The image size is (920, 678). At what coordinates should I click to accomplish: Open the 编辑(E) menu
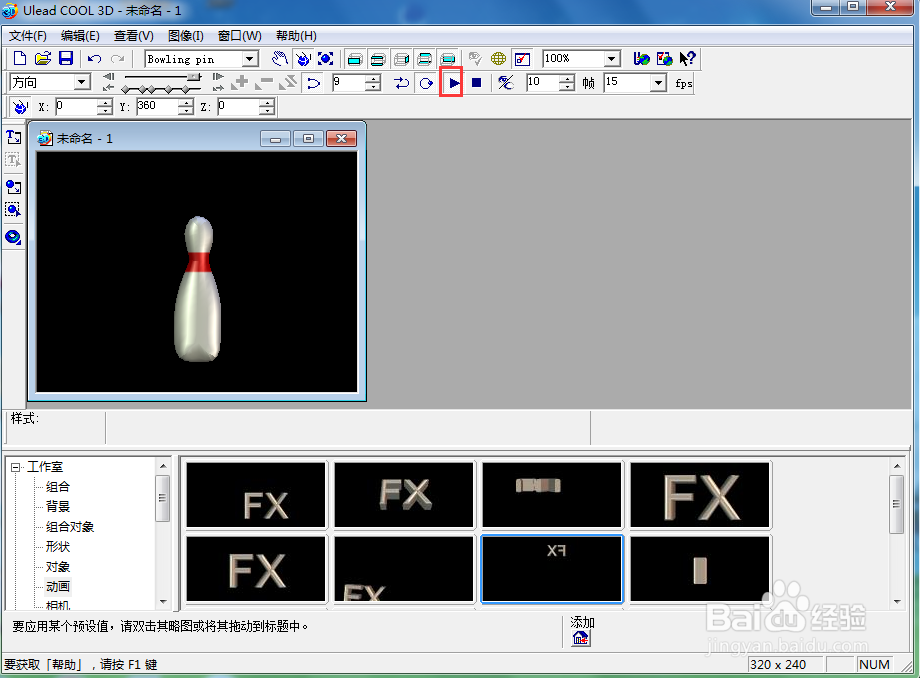80,36
